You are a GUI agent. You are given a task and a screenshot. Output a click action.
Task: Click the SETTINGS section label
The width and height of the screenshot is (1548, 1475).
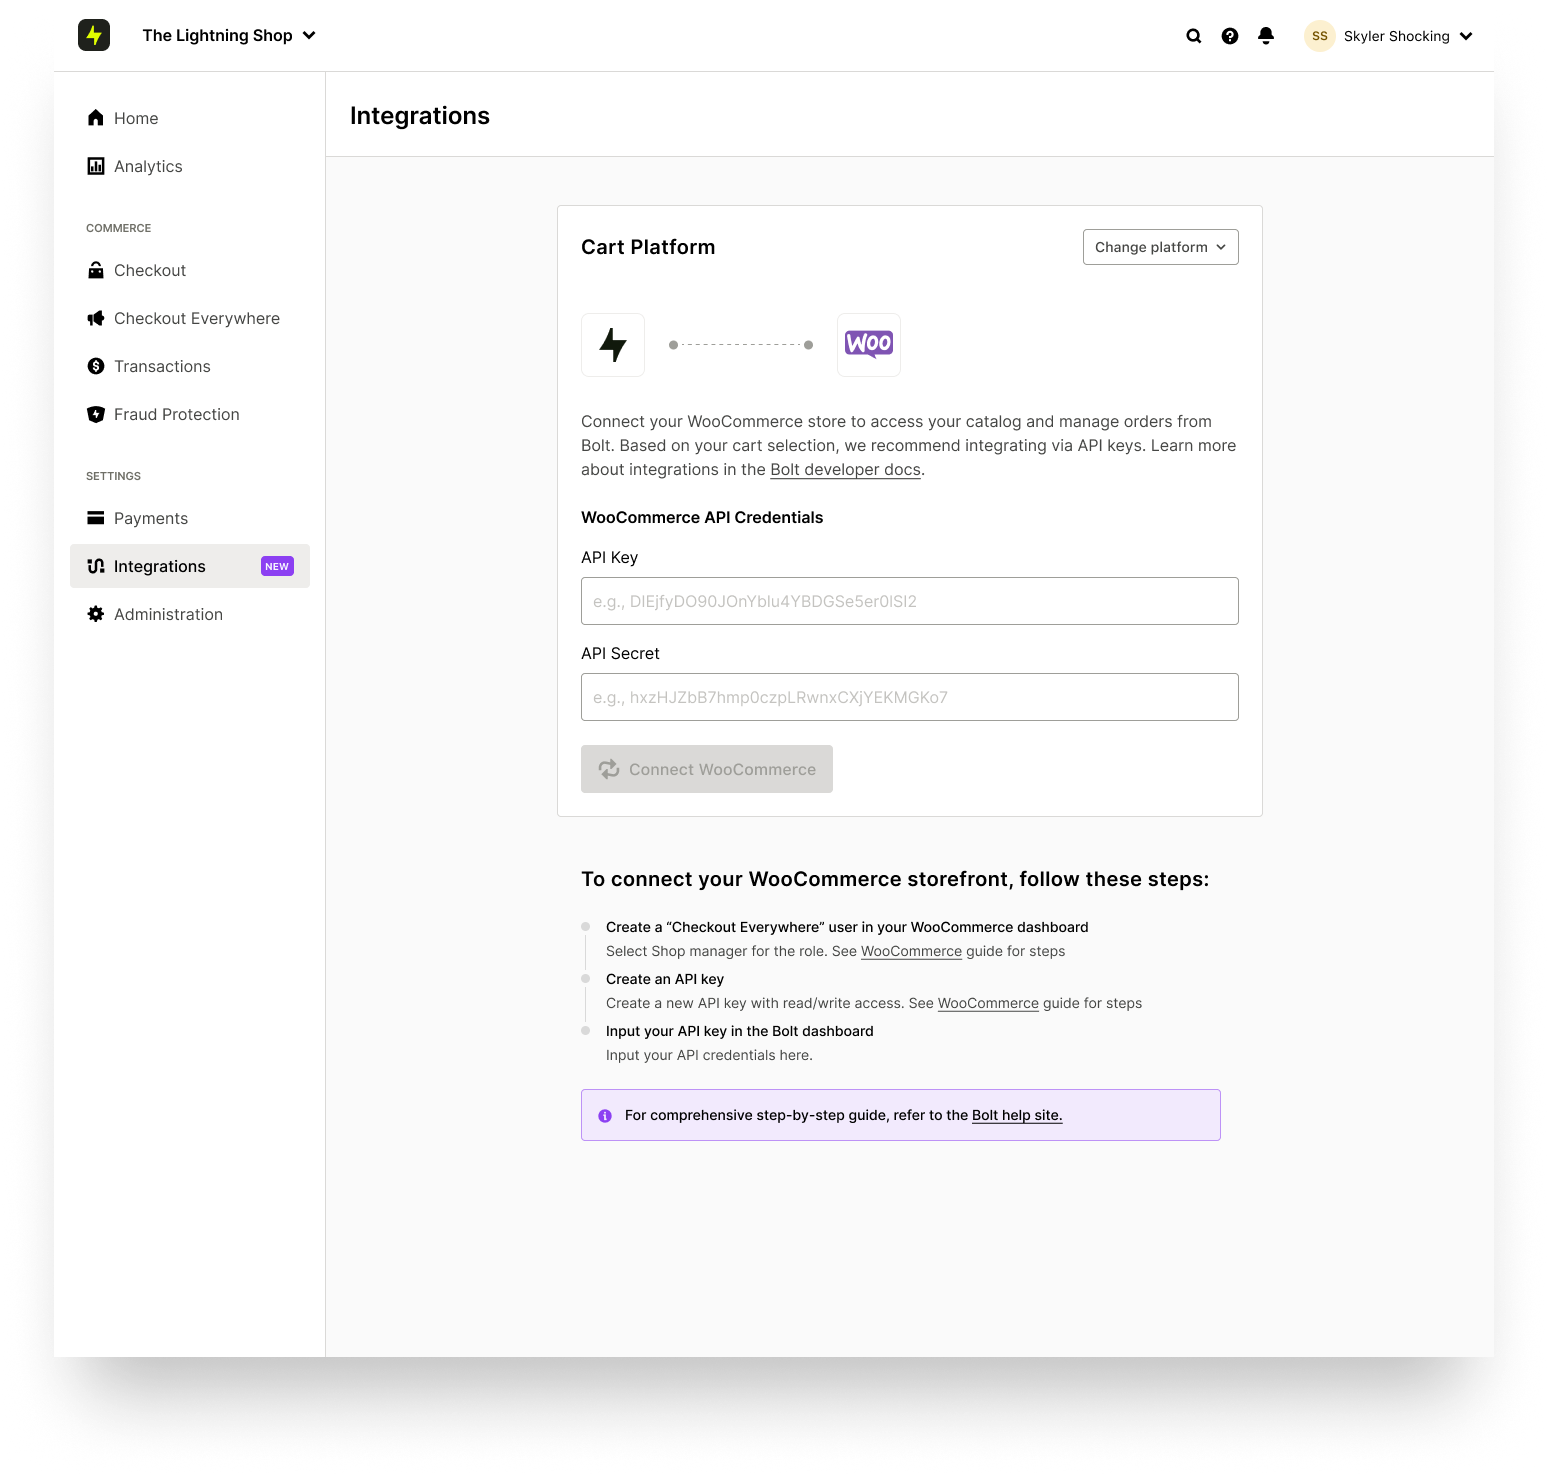[x=113, y=476]
